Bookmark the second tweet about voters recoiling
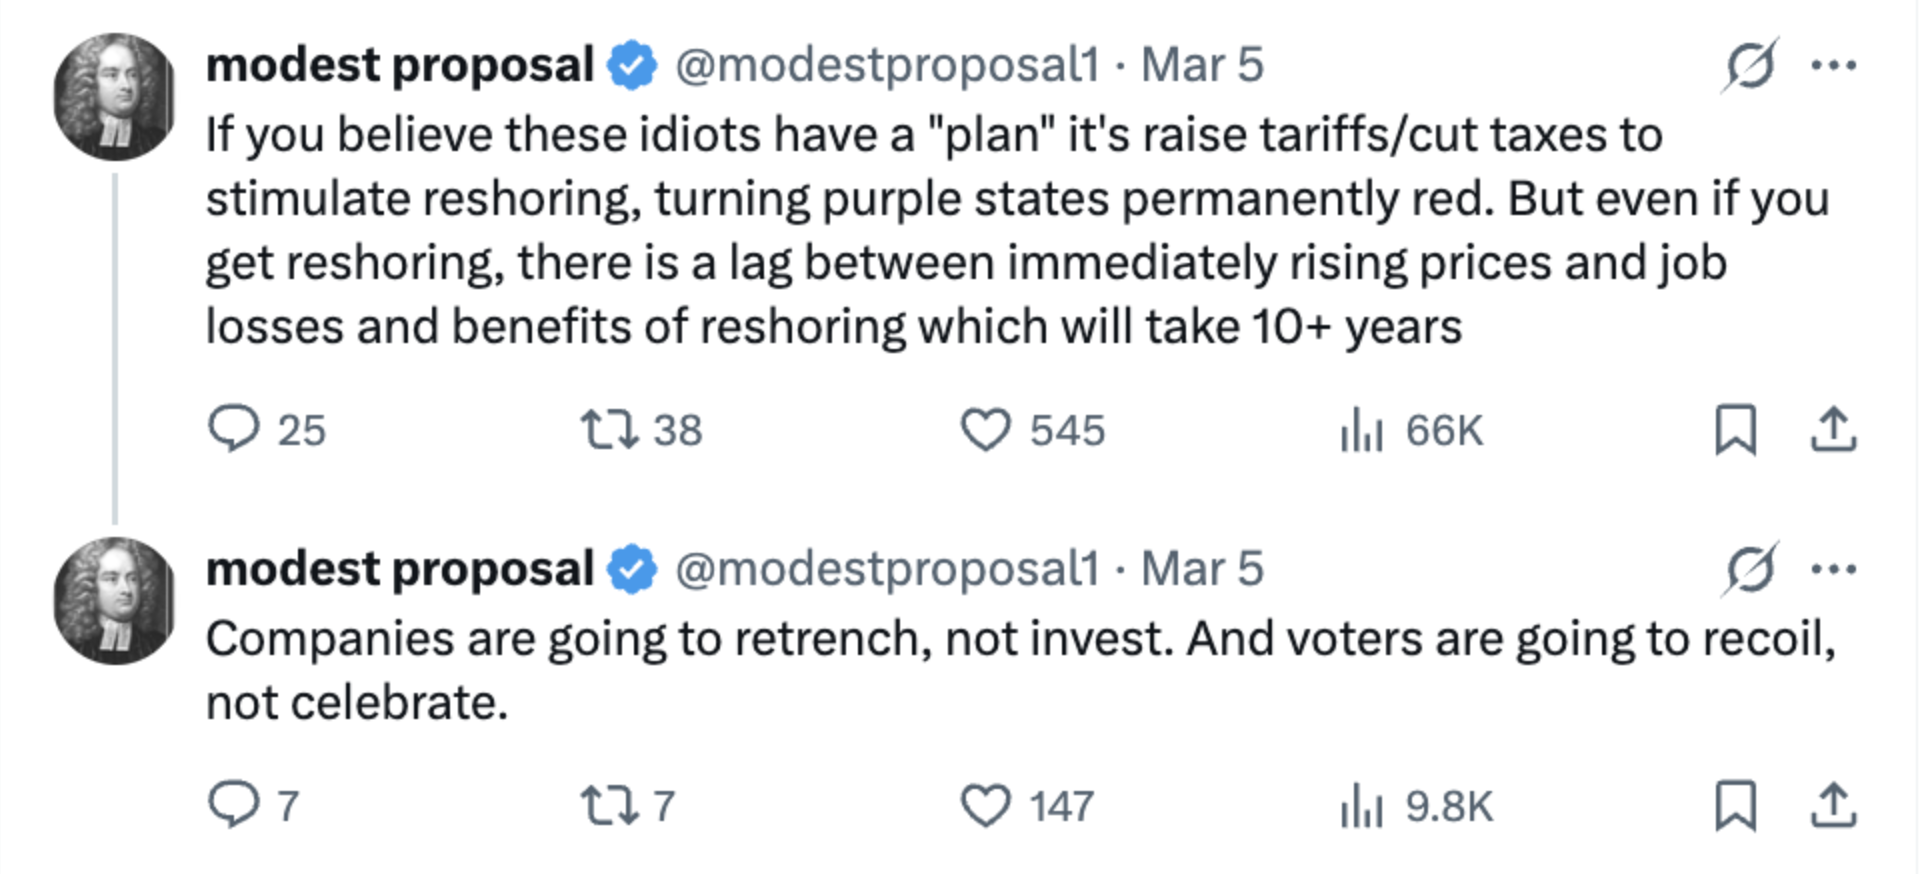The width and height of the screenshot is (1928, 874). point(1735,805)
